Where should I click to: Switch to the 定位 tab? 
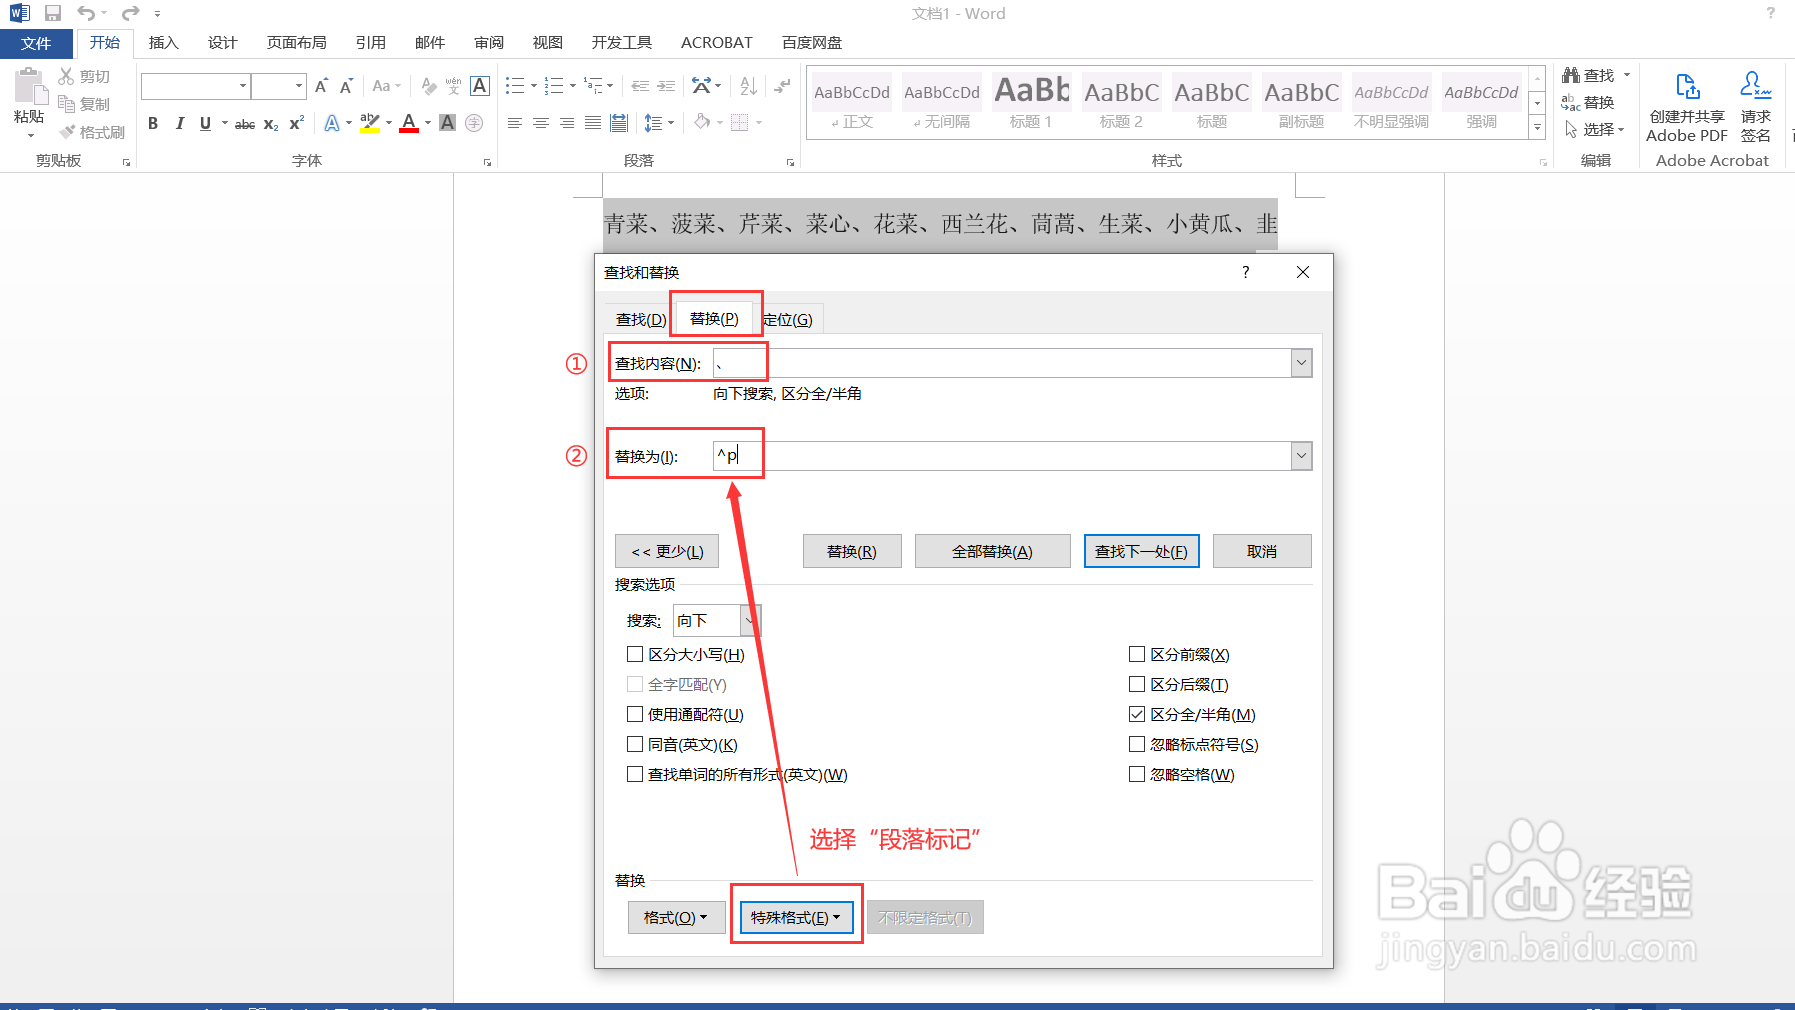(790, 318)
